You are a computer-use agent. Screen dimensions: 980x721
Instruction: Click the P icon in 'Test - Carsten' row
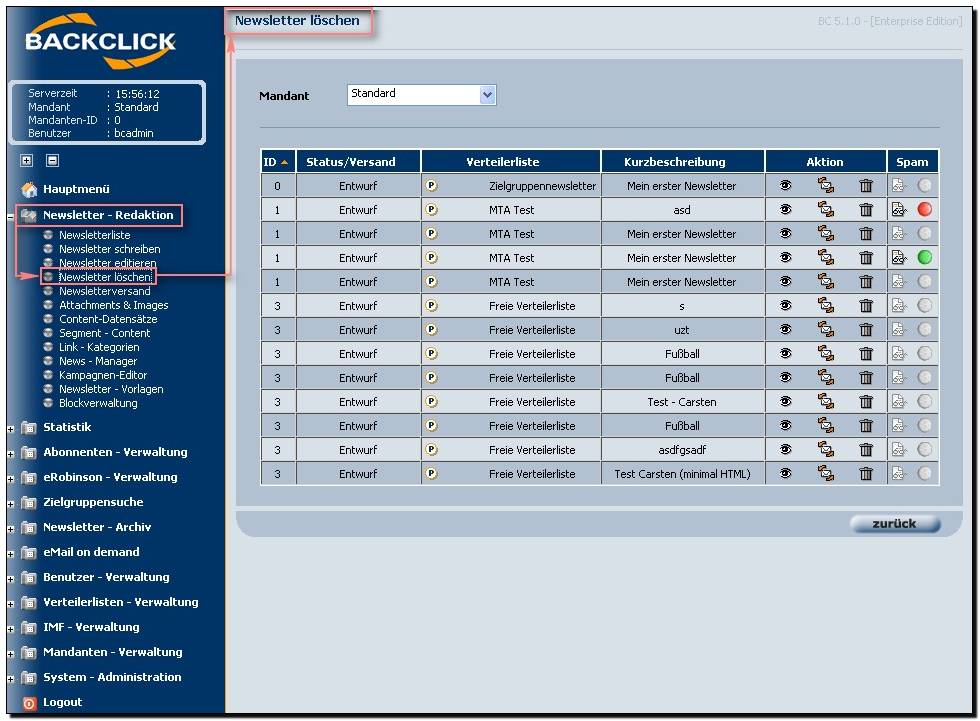(431, 401)
